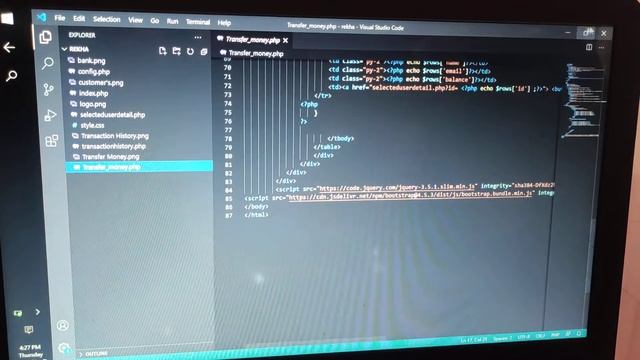The width and height of the screenshot is (640, 360).
Task: Click the Windows Start button
Action: (7, 18)
